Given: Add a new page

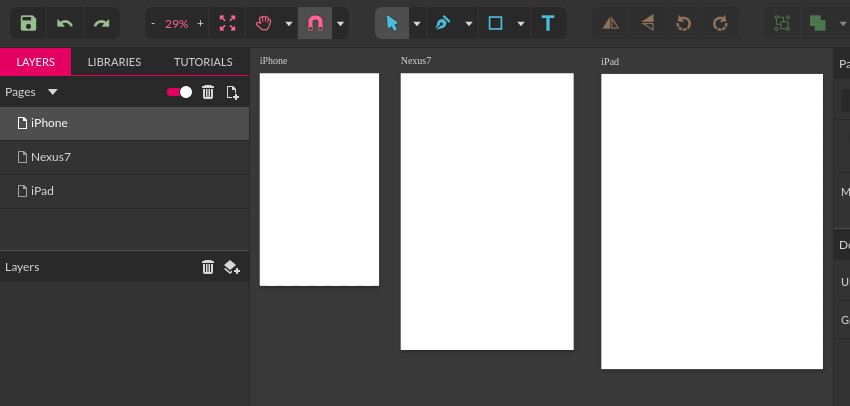Looking at the screenshot, I should [233, 92].
